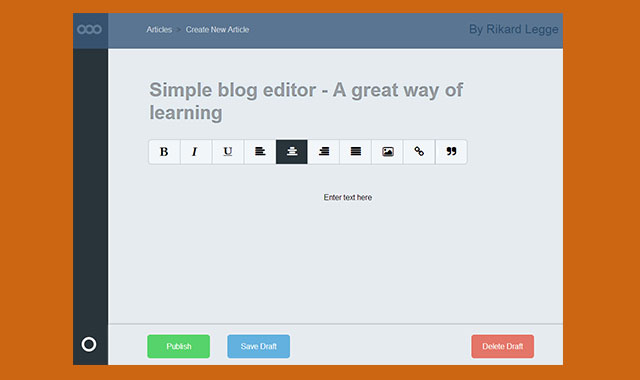Click the article title heading to edit
This screenshot has width=640, height=380.
pyautogui.click(x=306, y=101)
